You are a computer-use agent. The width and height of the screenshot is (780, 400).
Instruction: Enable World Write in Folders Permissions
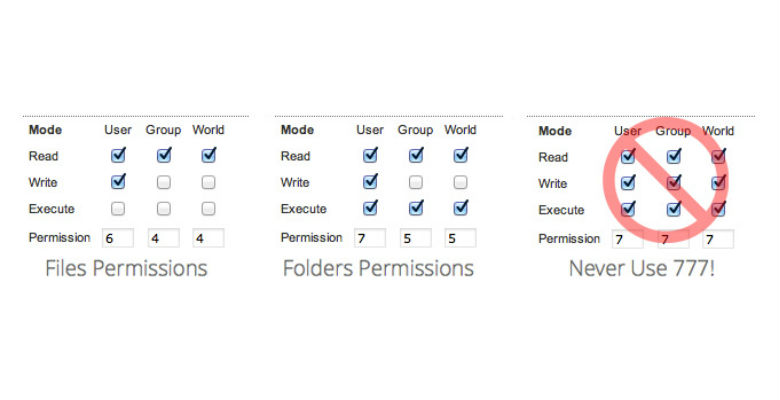[460, 182]
